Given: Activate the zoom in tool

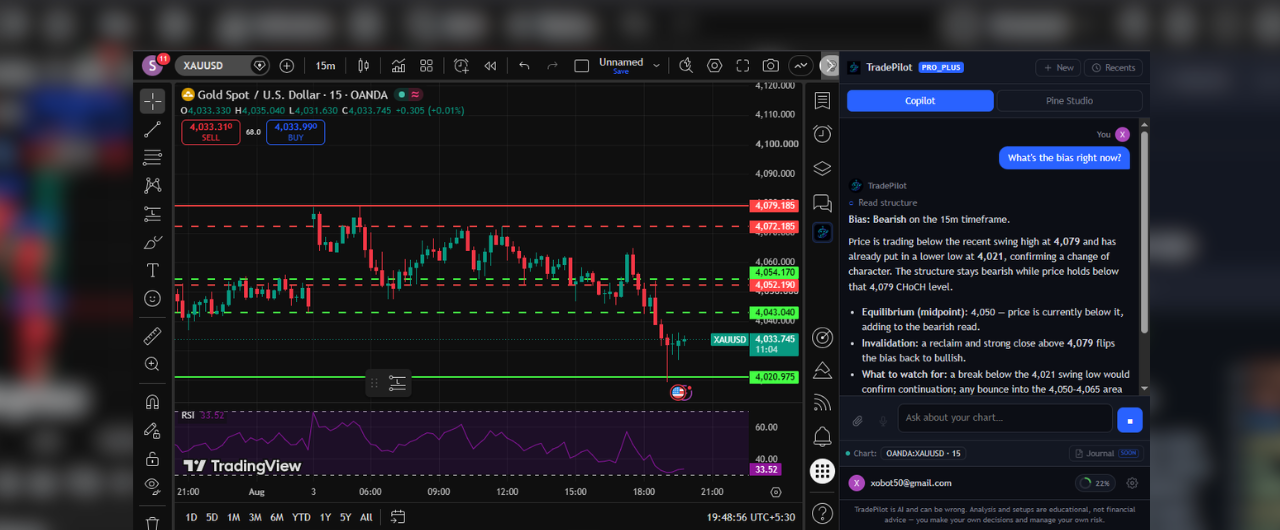Looking at the screenshot, I should pos(152,364).
